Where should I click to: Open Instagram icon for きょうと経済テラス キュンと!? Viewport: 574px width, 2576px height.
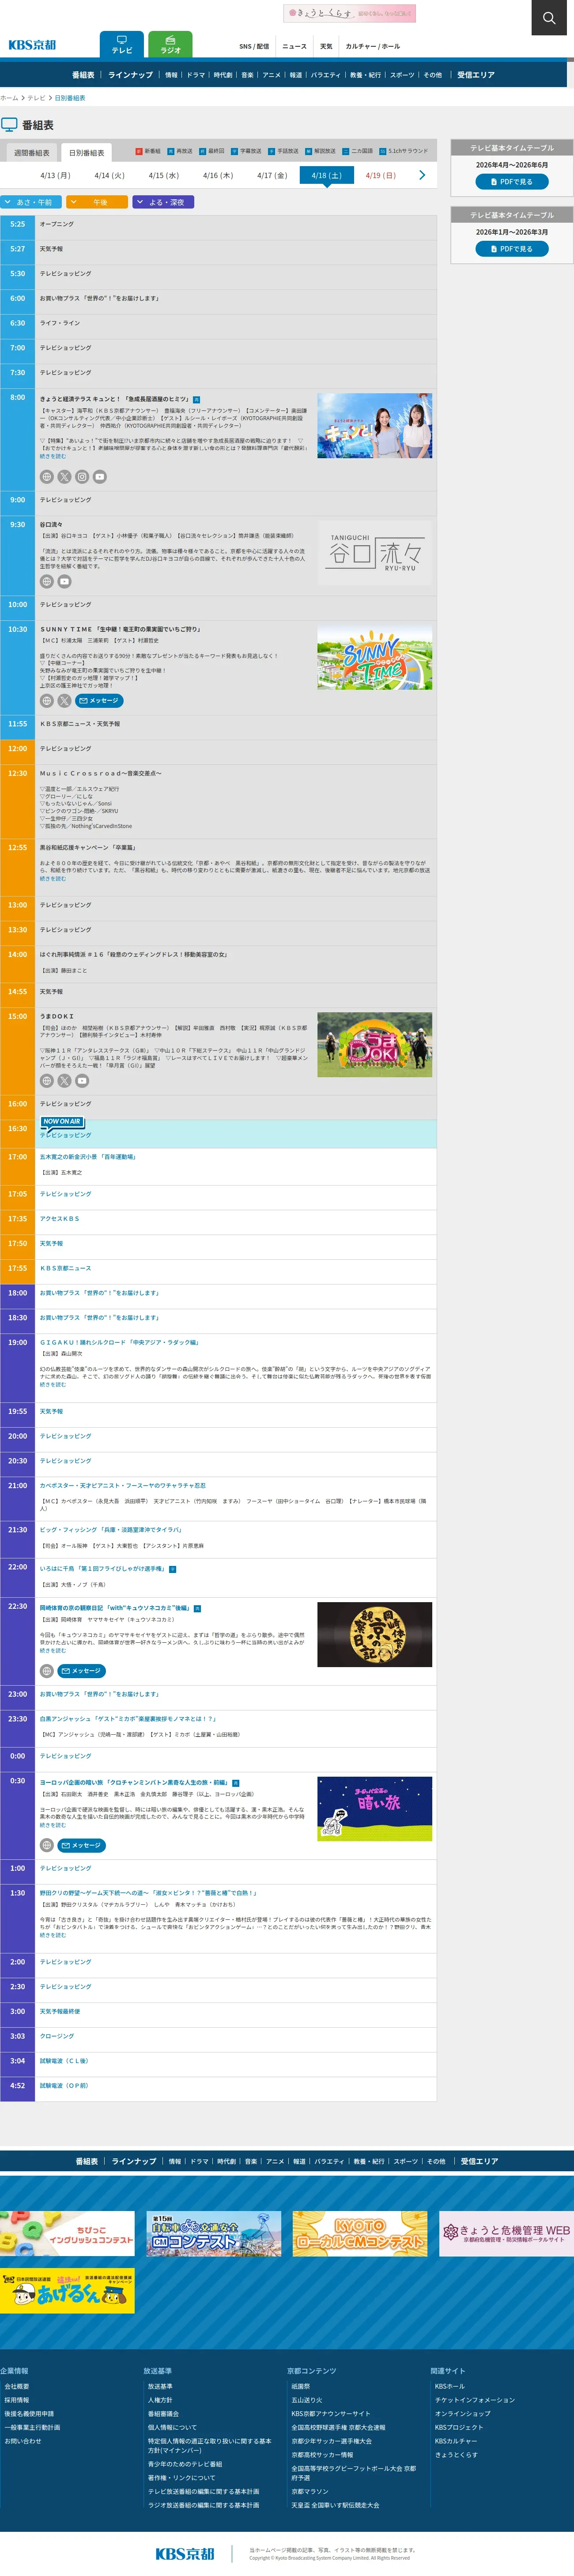(x=82, y=477)
